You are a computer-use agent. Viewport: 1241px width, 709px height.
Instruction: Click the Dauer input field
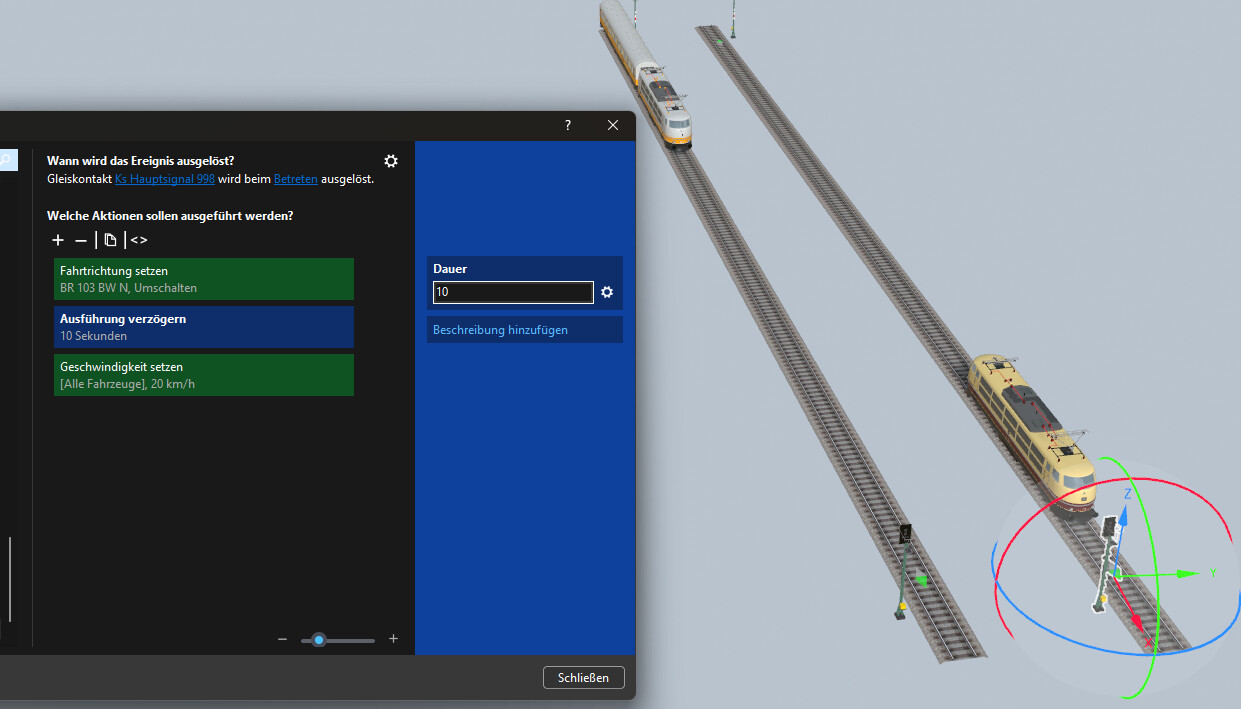tap(513, 292)
